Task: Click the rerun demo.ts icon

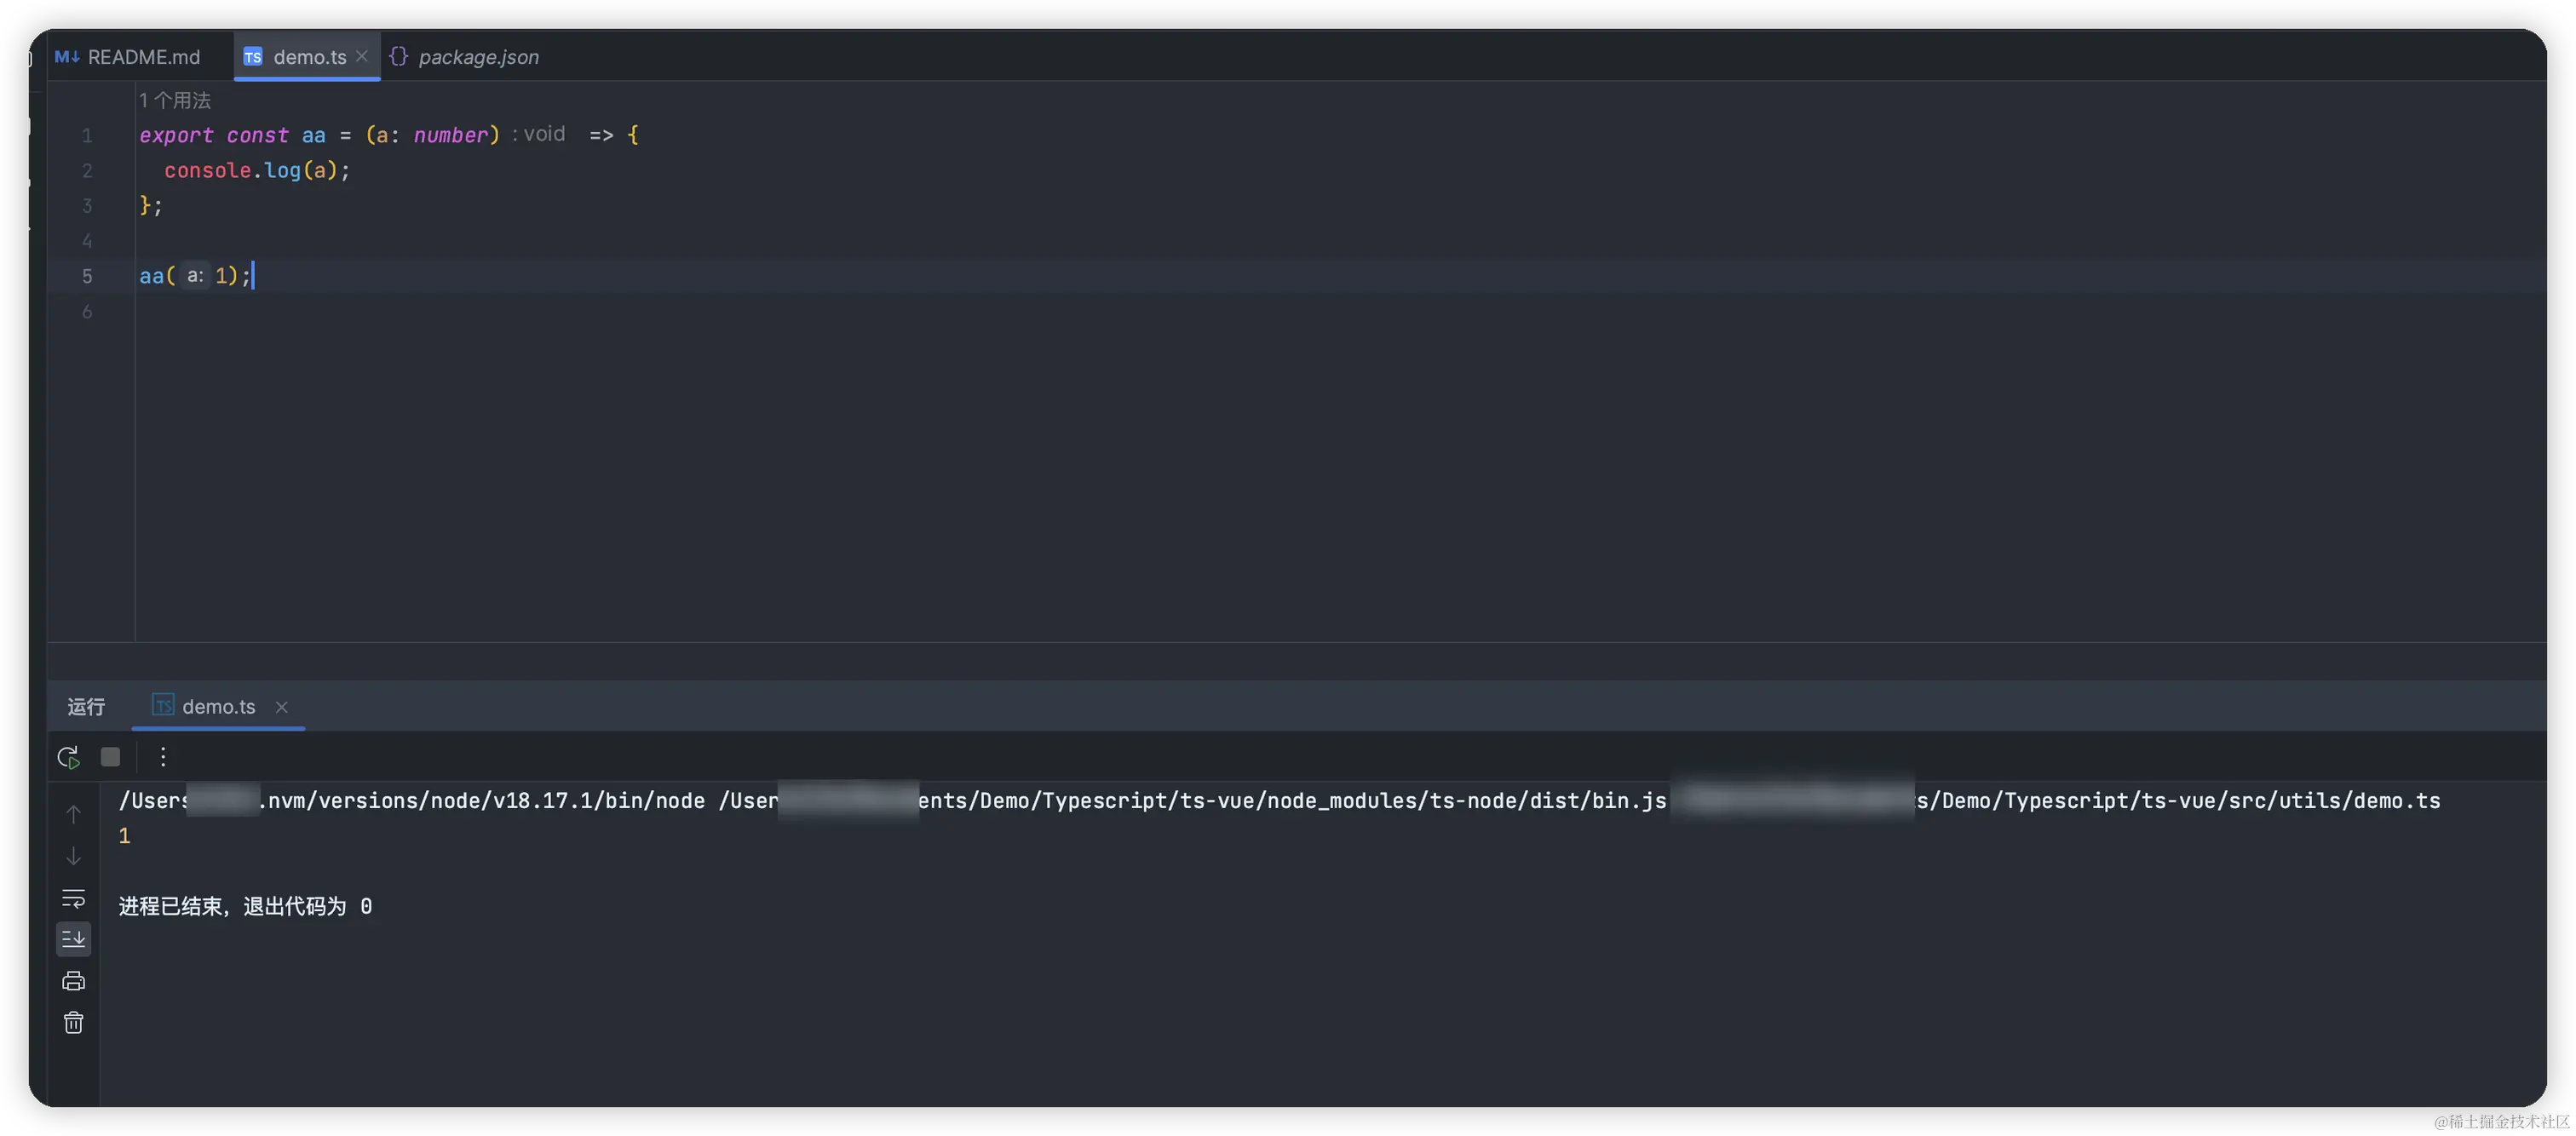Action: pyautogui.click(x=68, y=757)
